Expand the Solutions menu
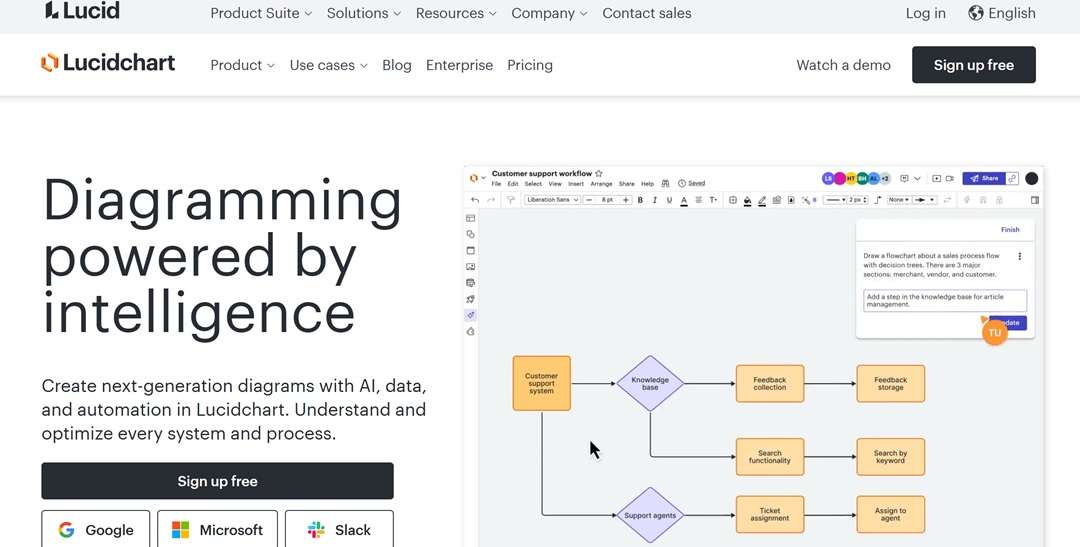1080x547 pixels. 364,13
